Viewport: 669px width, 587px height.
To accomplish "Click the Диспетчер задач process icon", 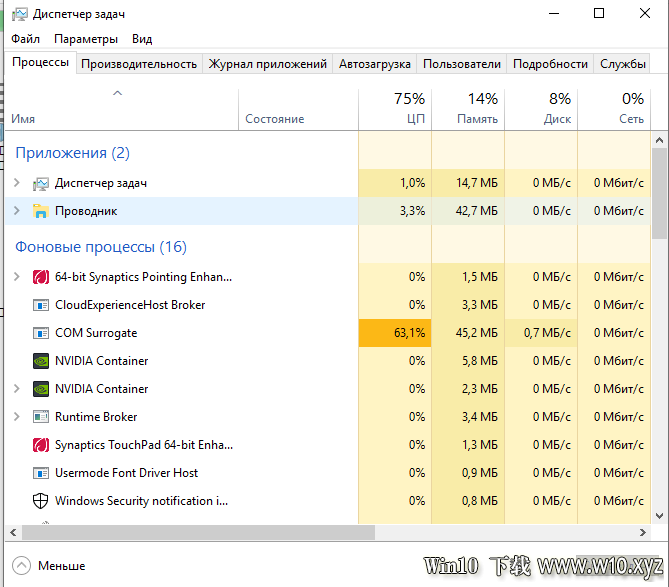I will pyautogui.click(x=41, y=183).
